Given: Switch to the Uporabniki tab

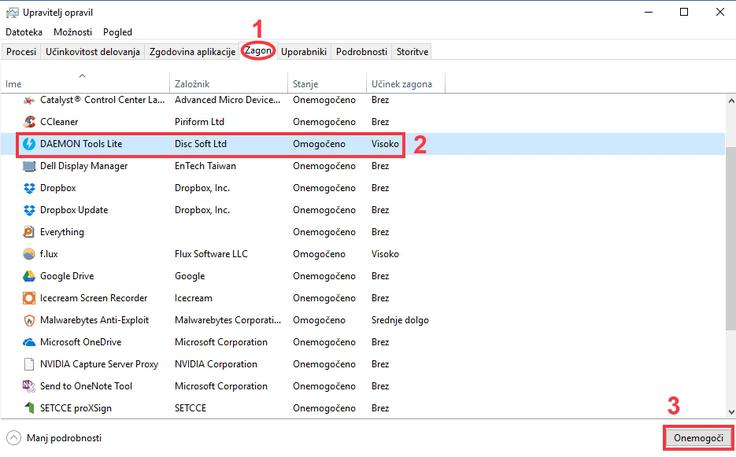Looking at the screenshot, I should pyautogui.click(x=304, y=52).
